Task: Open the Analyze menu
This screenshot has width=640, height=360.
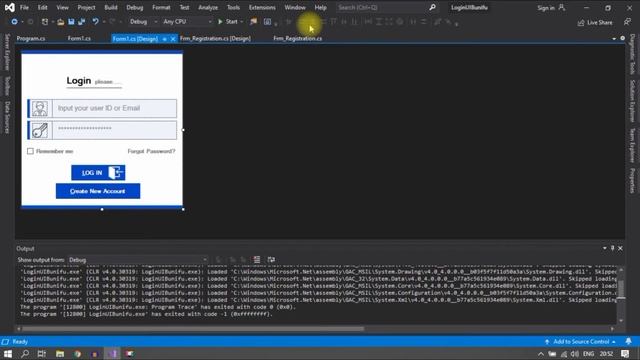Action: 208,7
